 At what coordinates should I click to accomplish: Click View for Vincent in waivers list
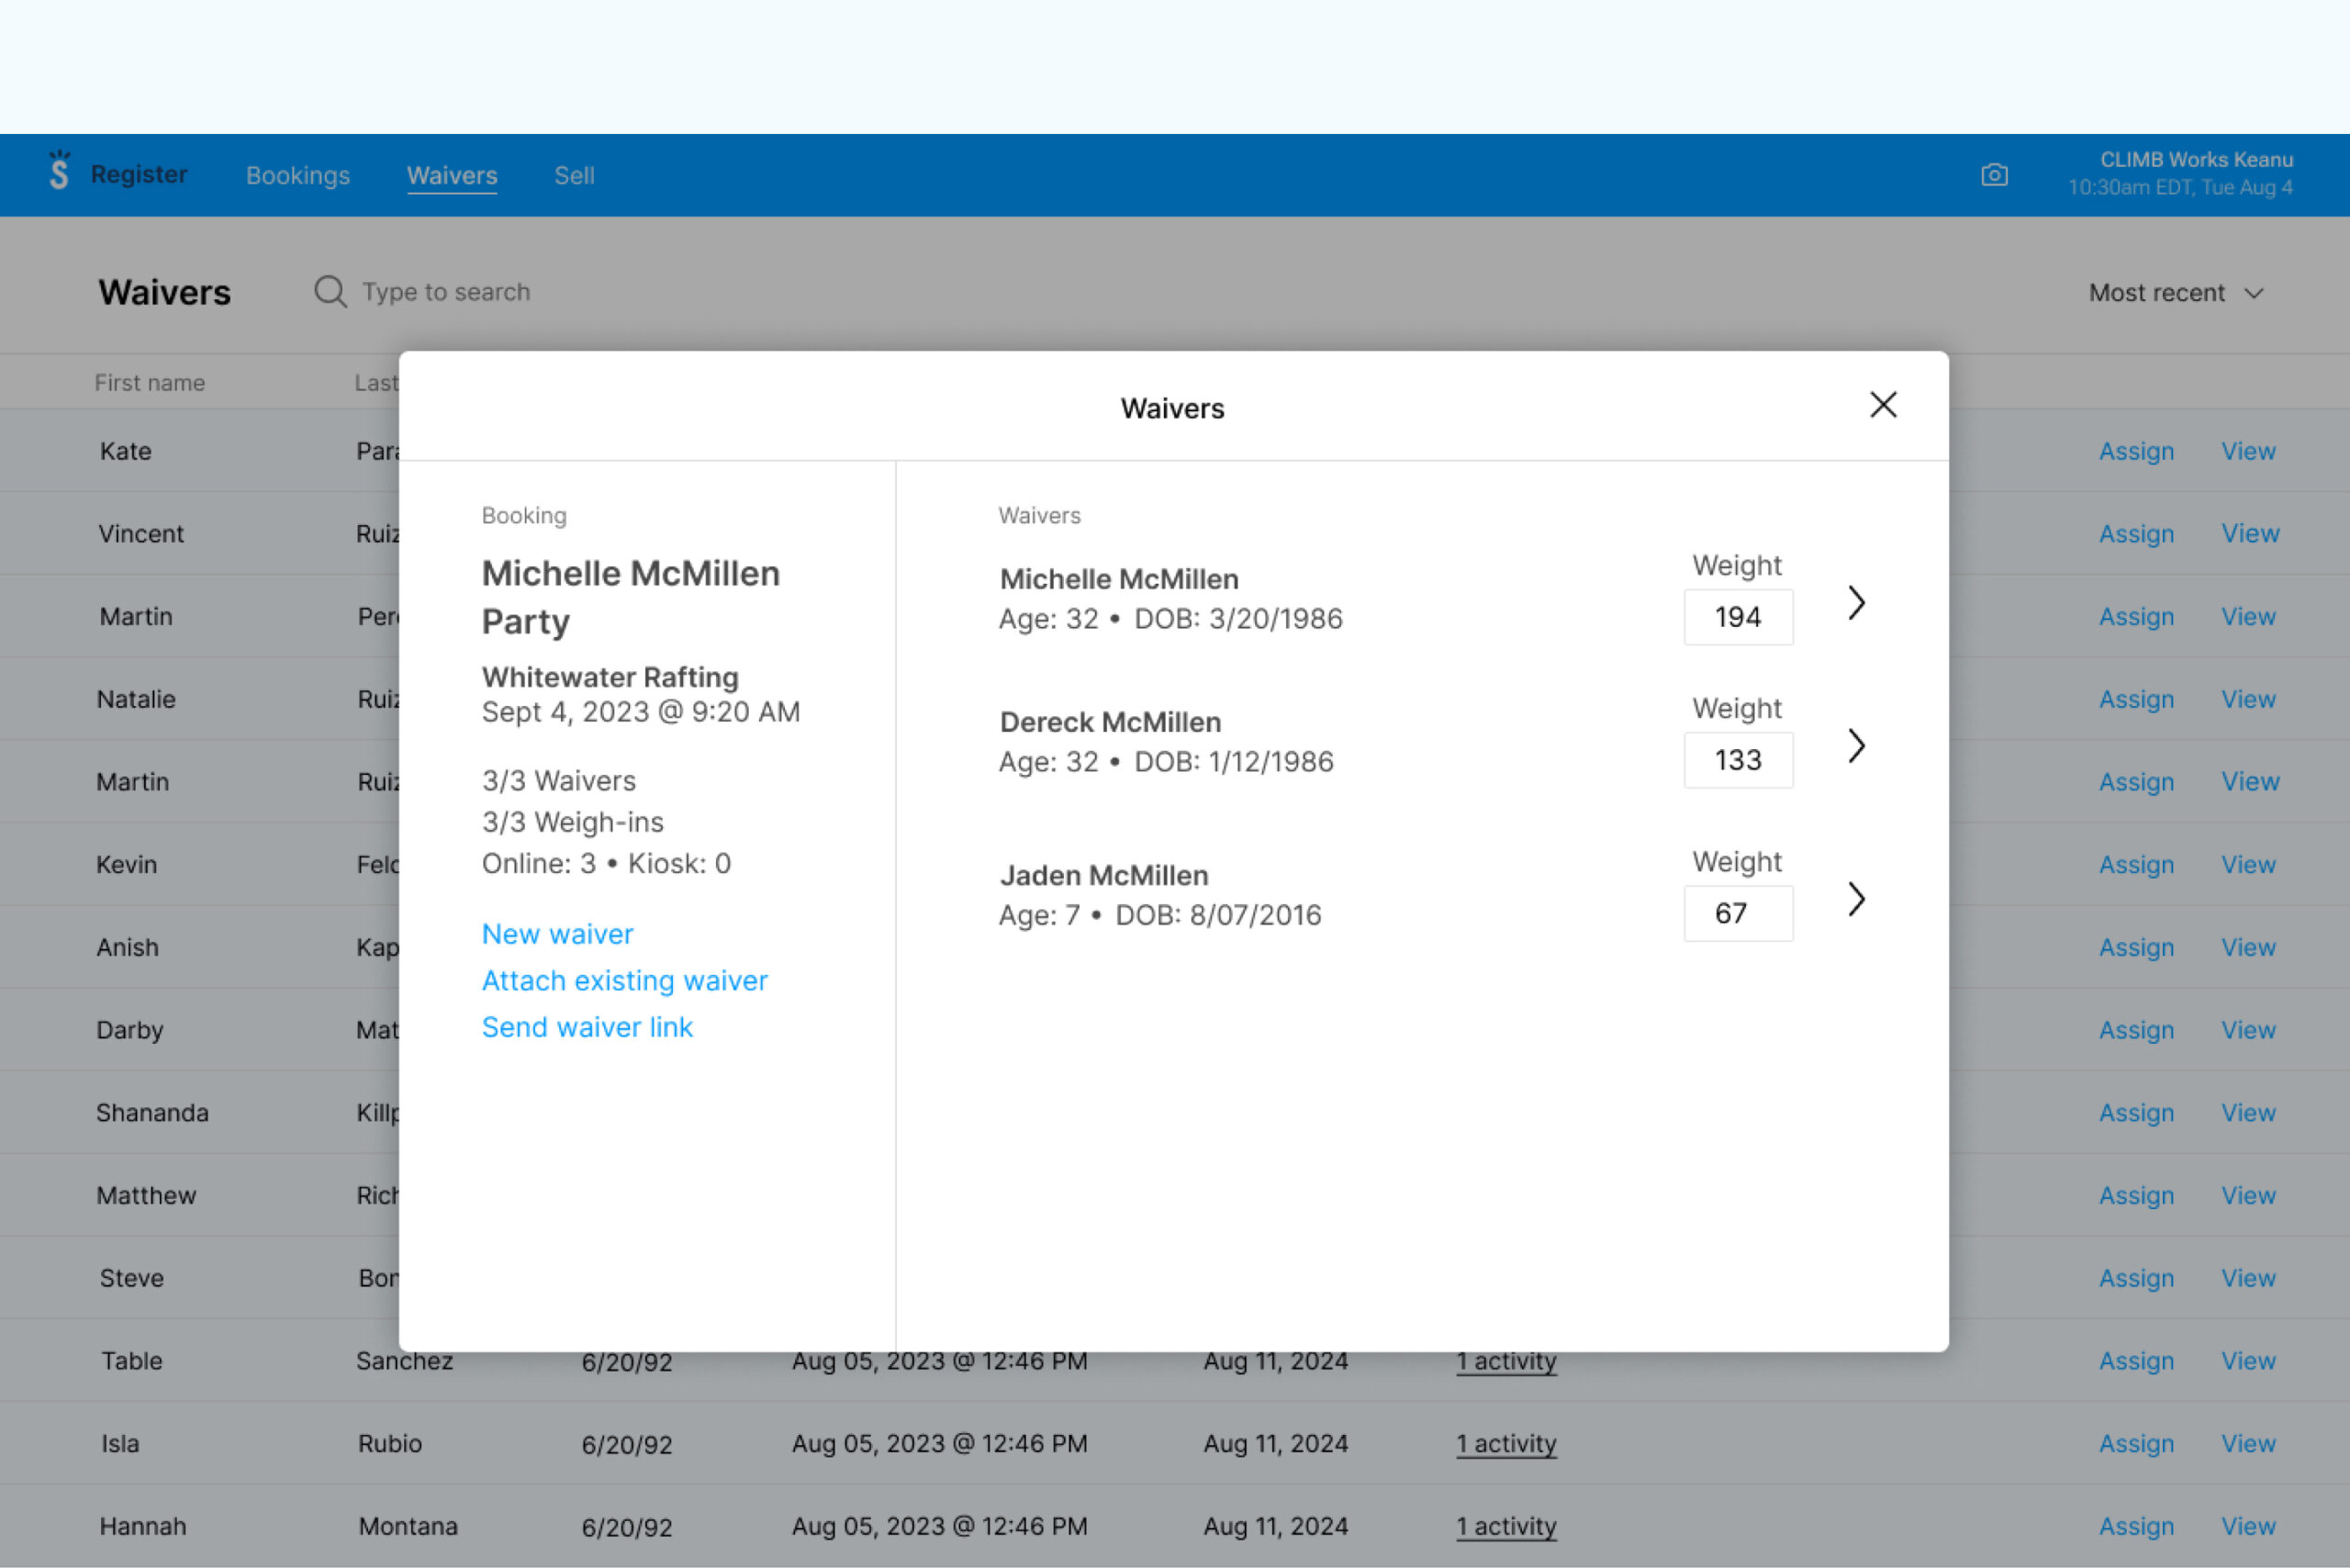2250,533
